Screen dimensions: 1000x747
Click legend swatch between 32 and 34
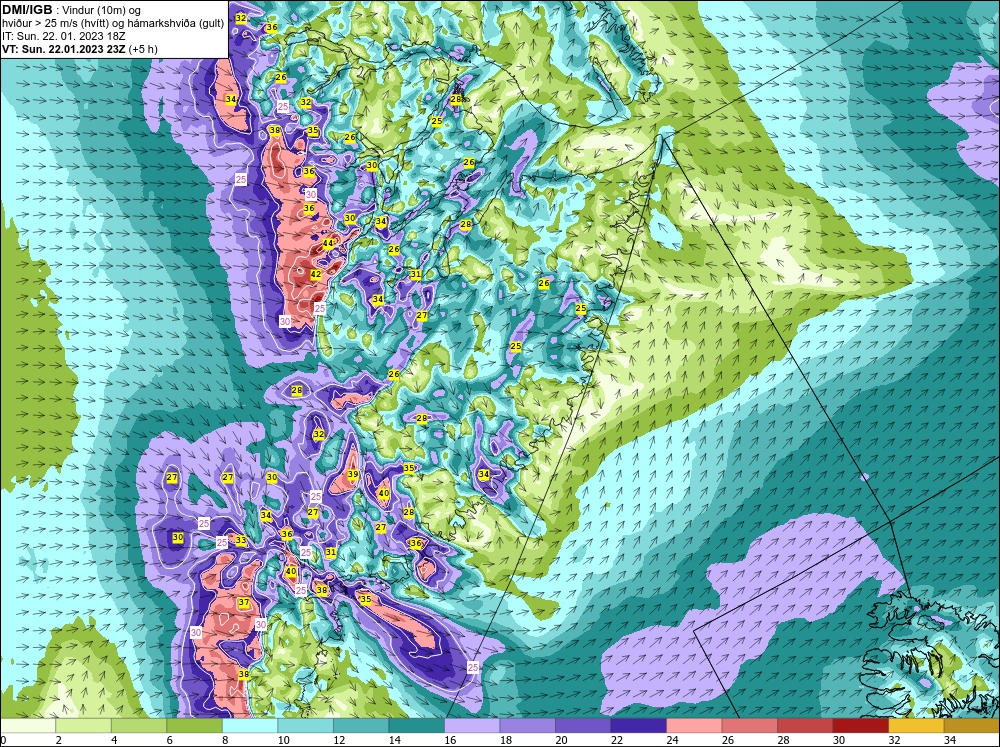point(916,725)
